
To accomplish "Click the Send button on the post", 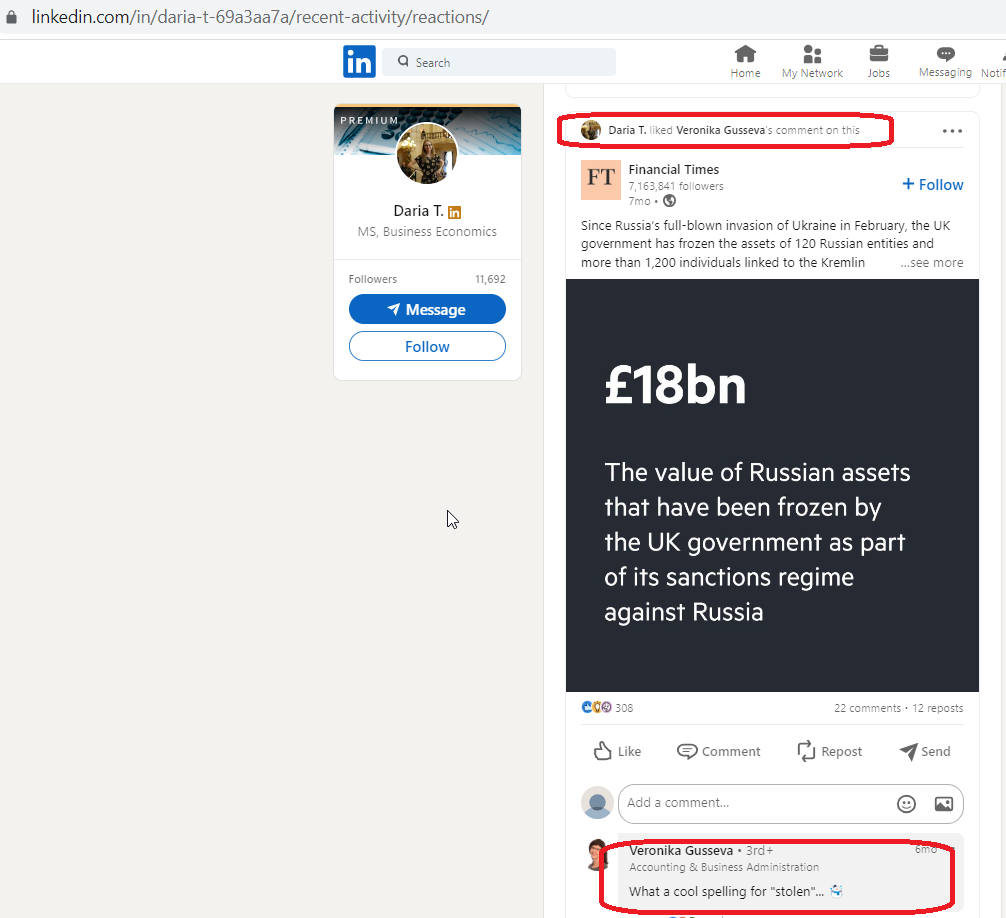I will tap(925, 751).
